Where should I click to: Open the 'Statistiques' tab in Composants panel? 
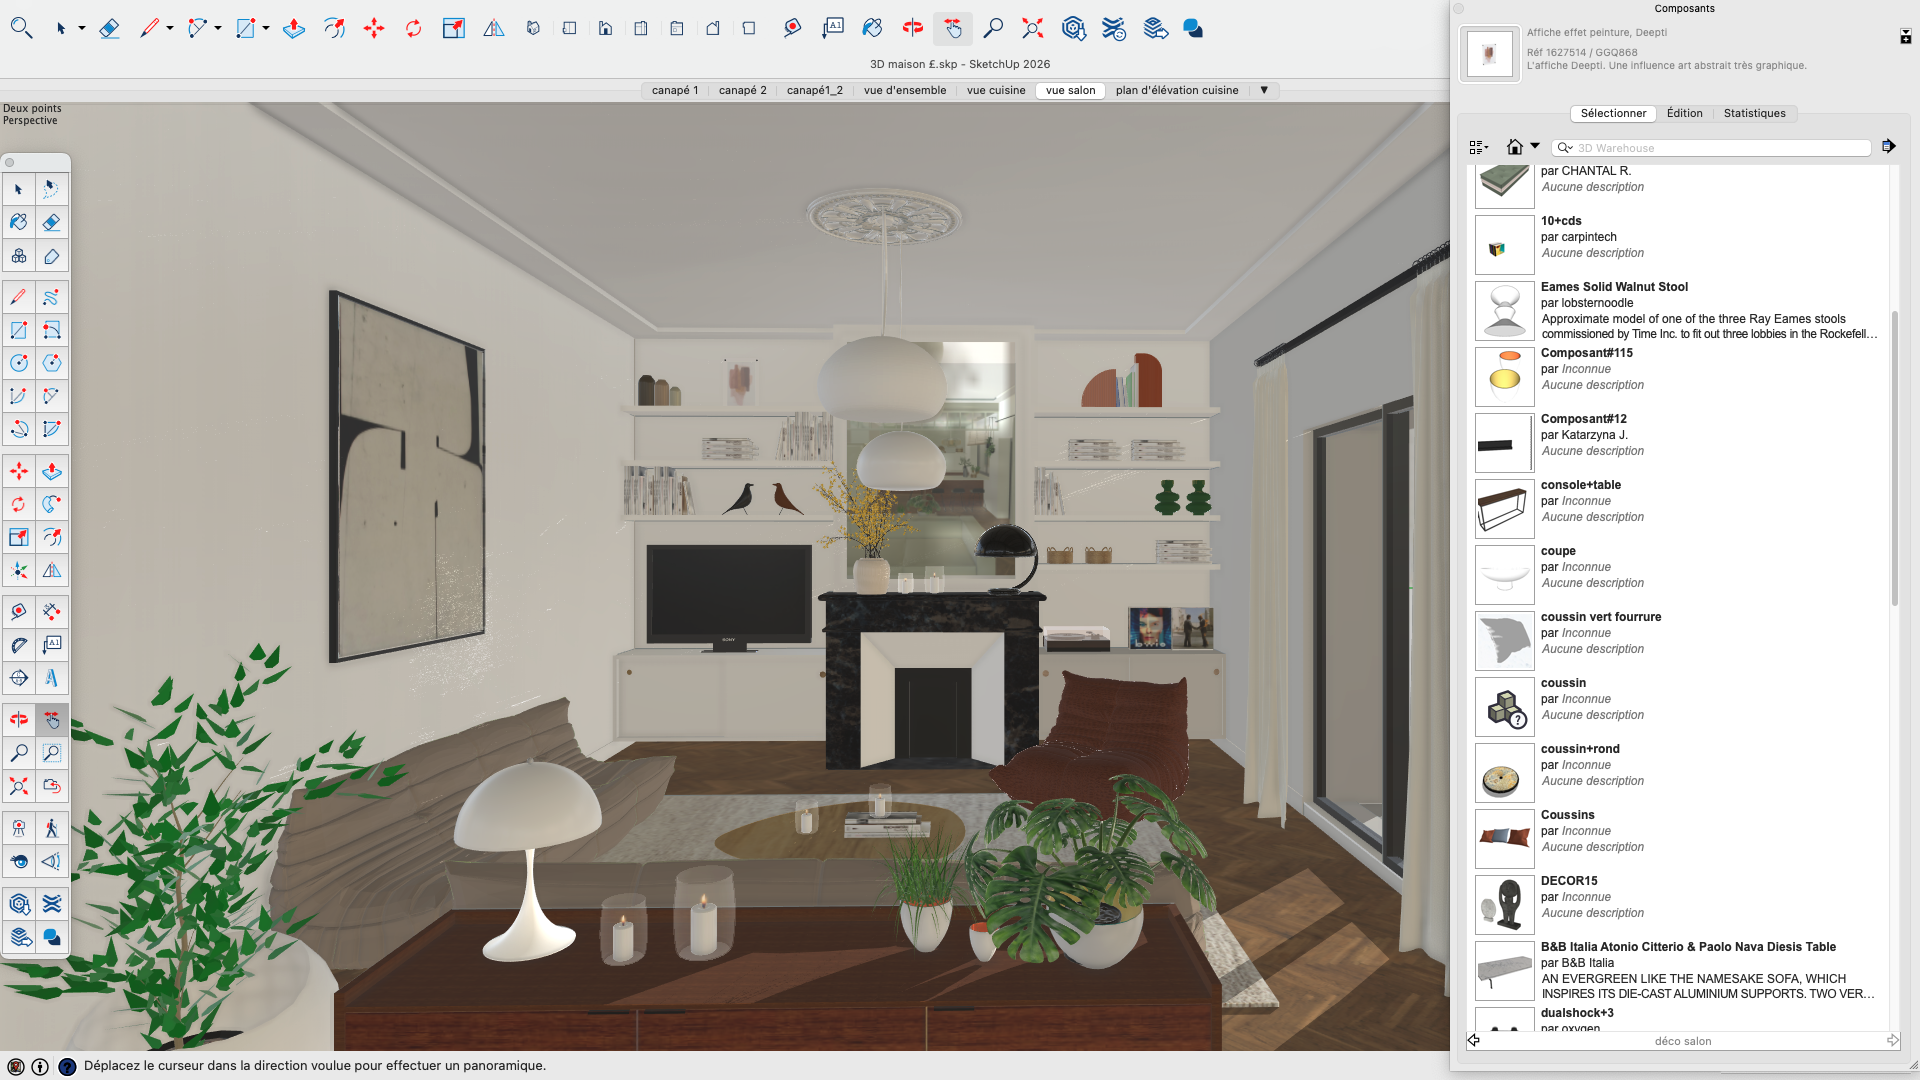(1755, 113)
